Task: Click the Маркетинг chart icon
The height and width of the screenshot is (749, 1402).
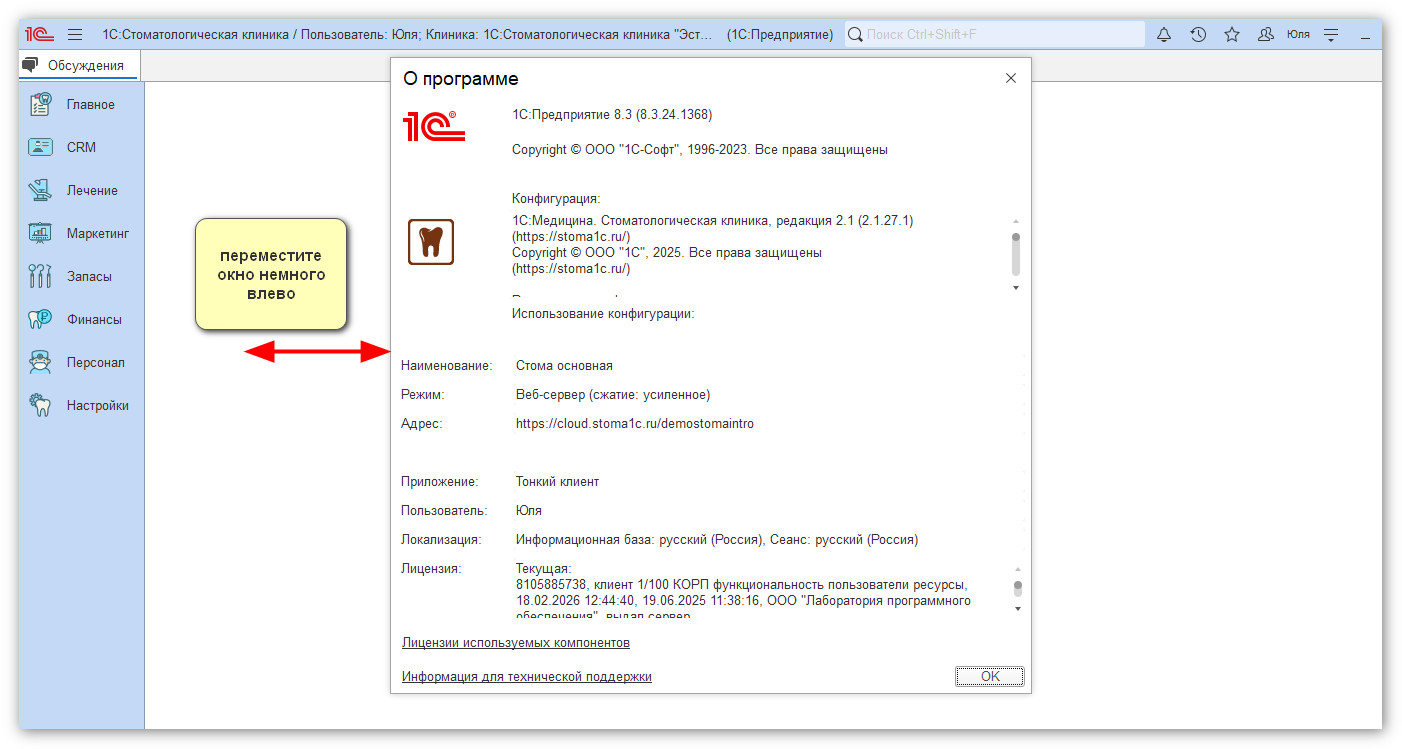Action: pos(40,233)
